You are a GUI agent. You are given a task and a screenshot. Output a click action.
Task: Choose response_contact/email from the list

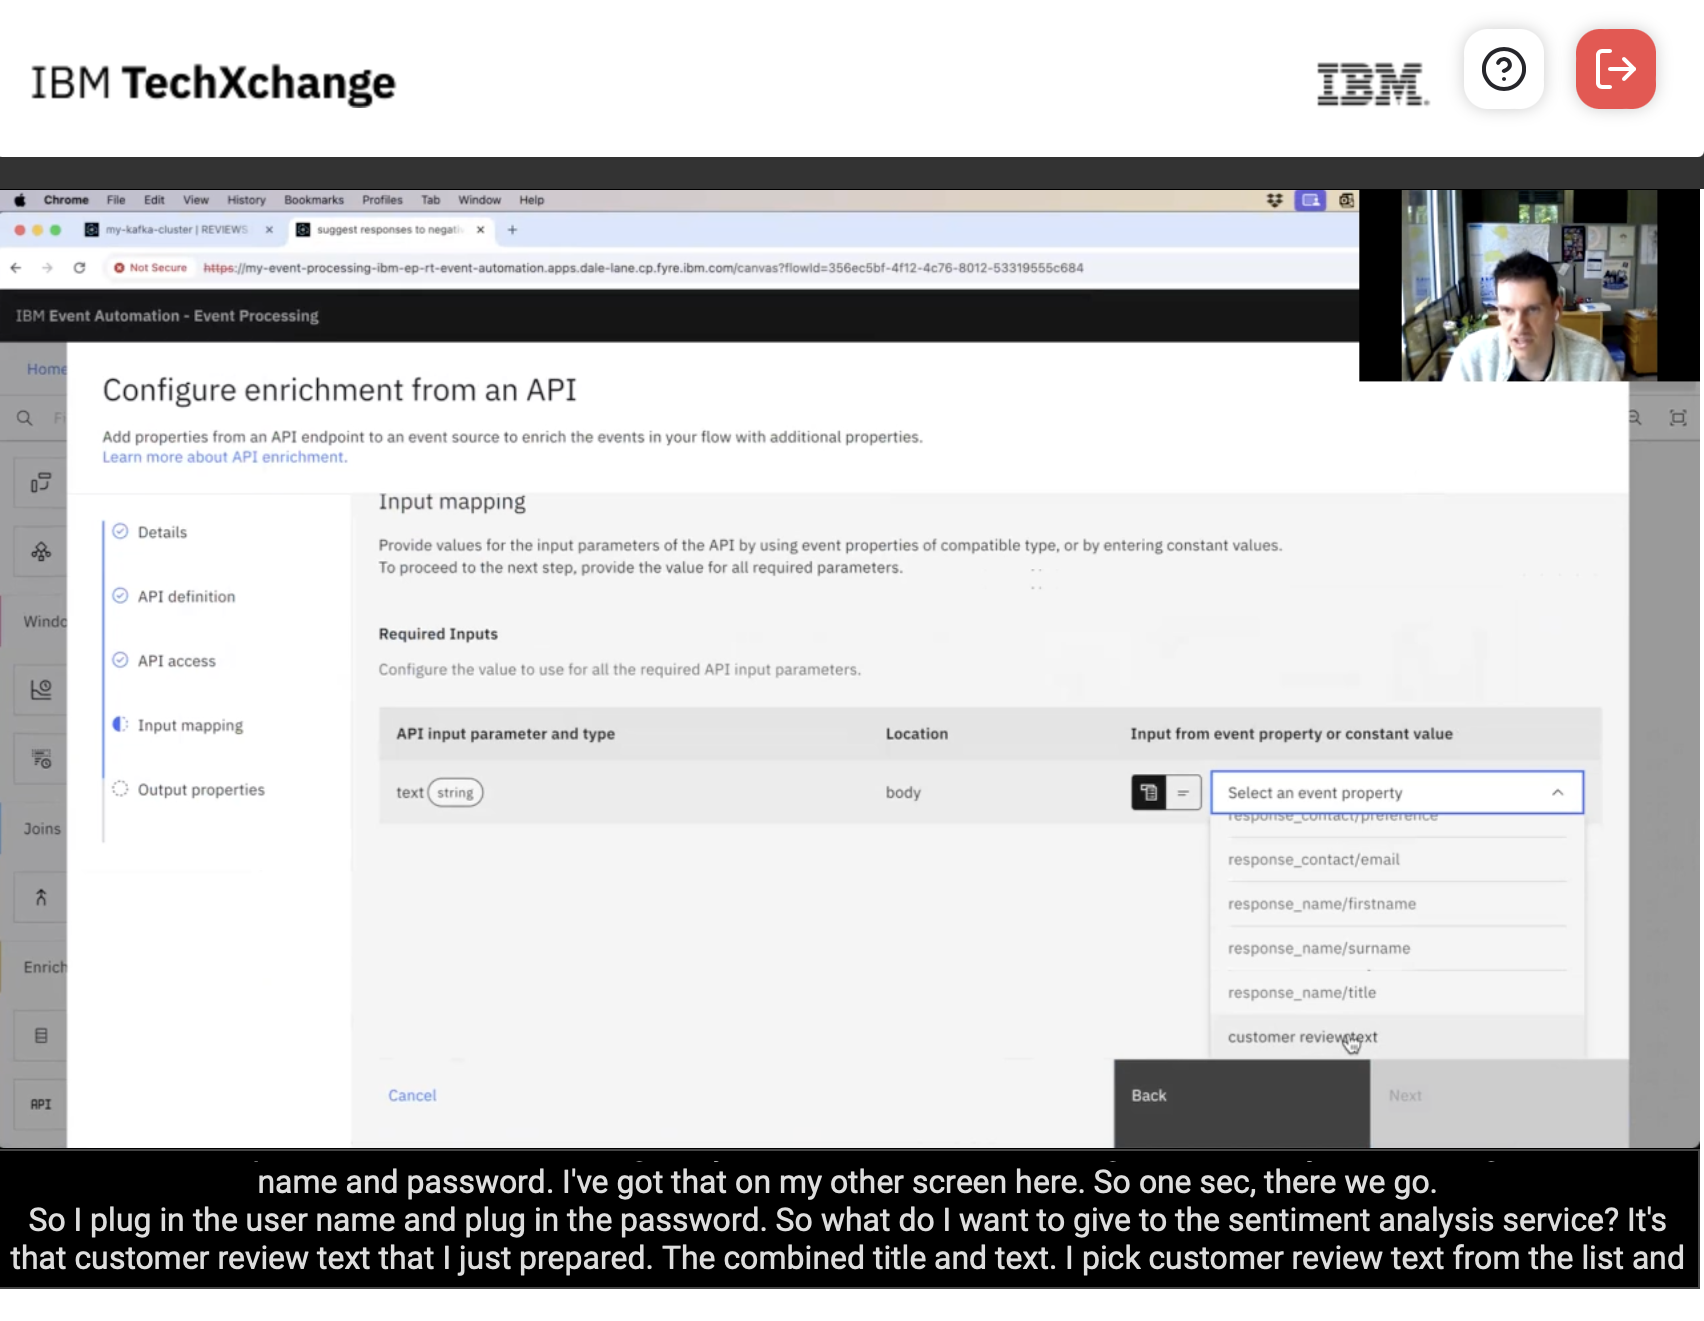(x=1313, y=860)
